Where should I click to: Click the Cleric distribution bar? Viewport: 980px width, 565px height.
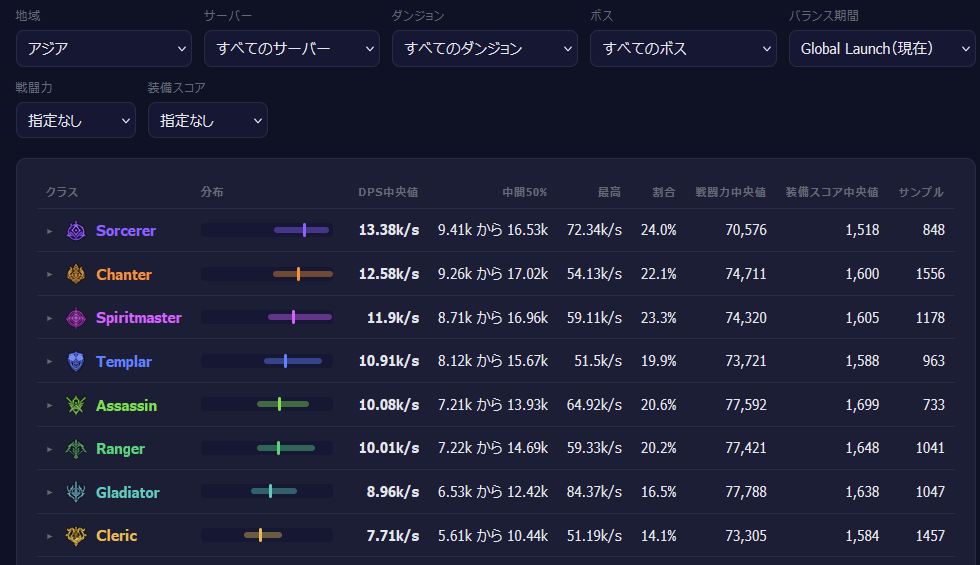pyautogui.click(x=267, y=535)
